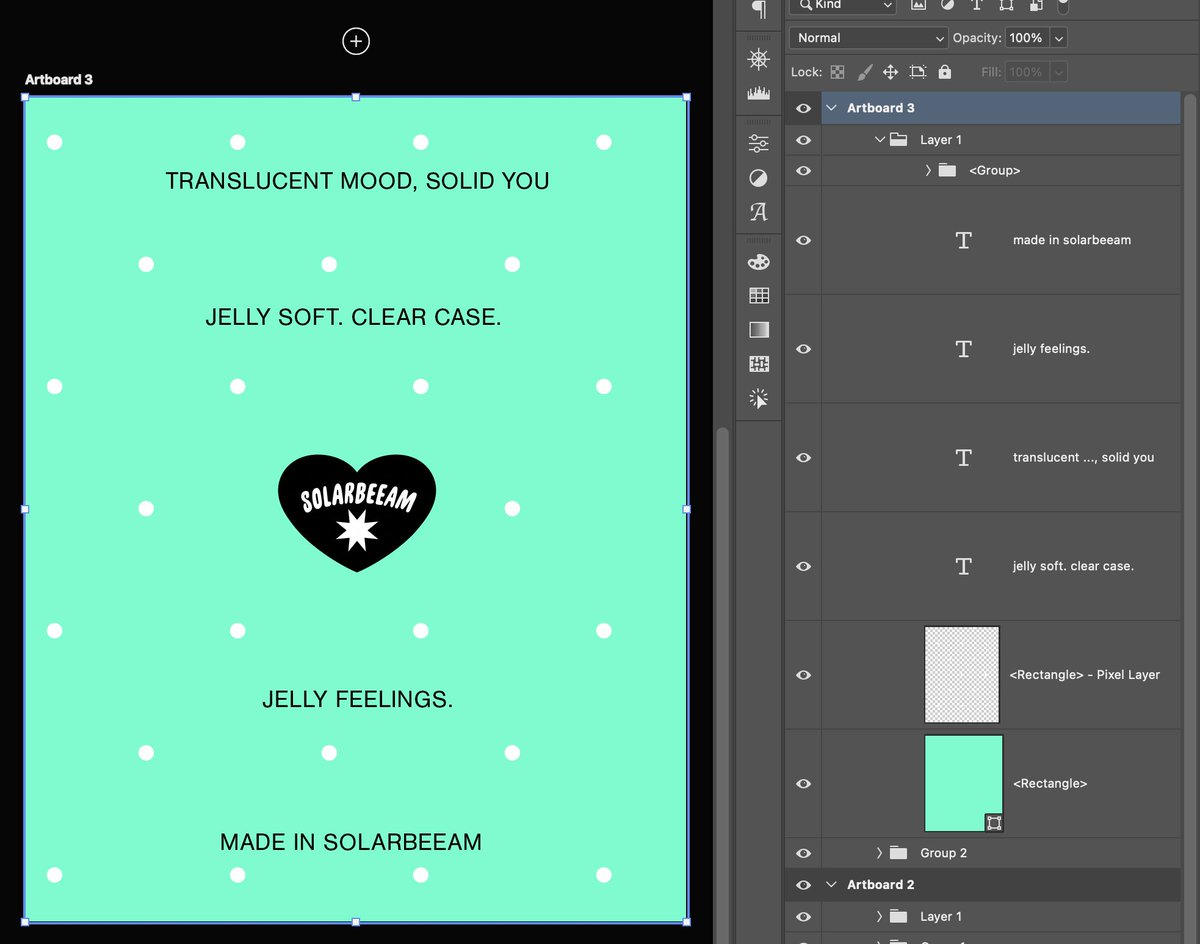Hide the 'translucent ..., solid you' layer

pyautogui.click(x=803, y=457)
